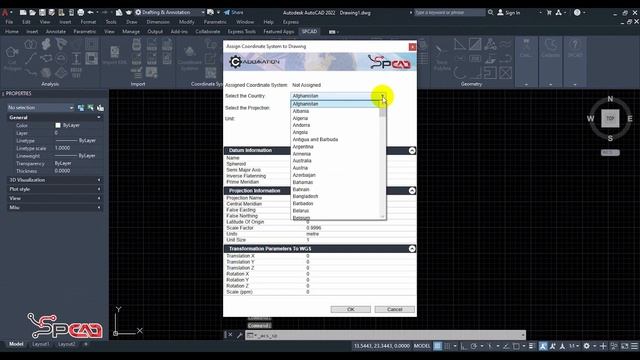Select Argentina in the country list

point(303,147)
